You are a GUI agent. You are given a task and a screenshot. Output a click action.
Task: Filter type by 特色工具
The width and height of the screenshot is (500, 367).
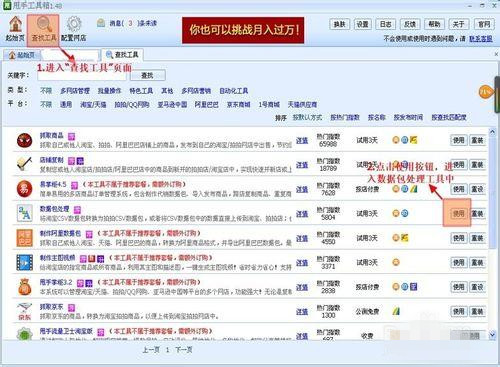click(x=141, y=91)
